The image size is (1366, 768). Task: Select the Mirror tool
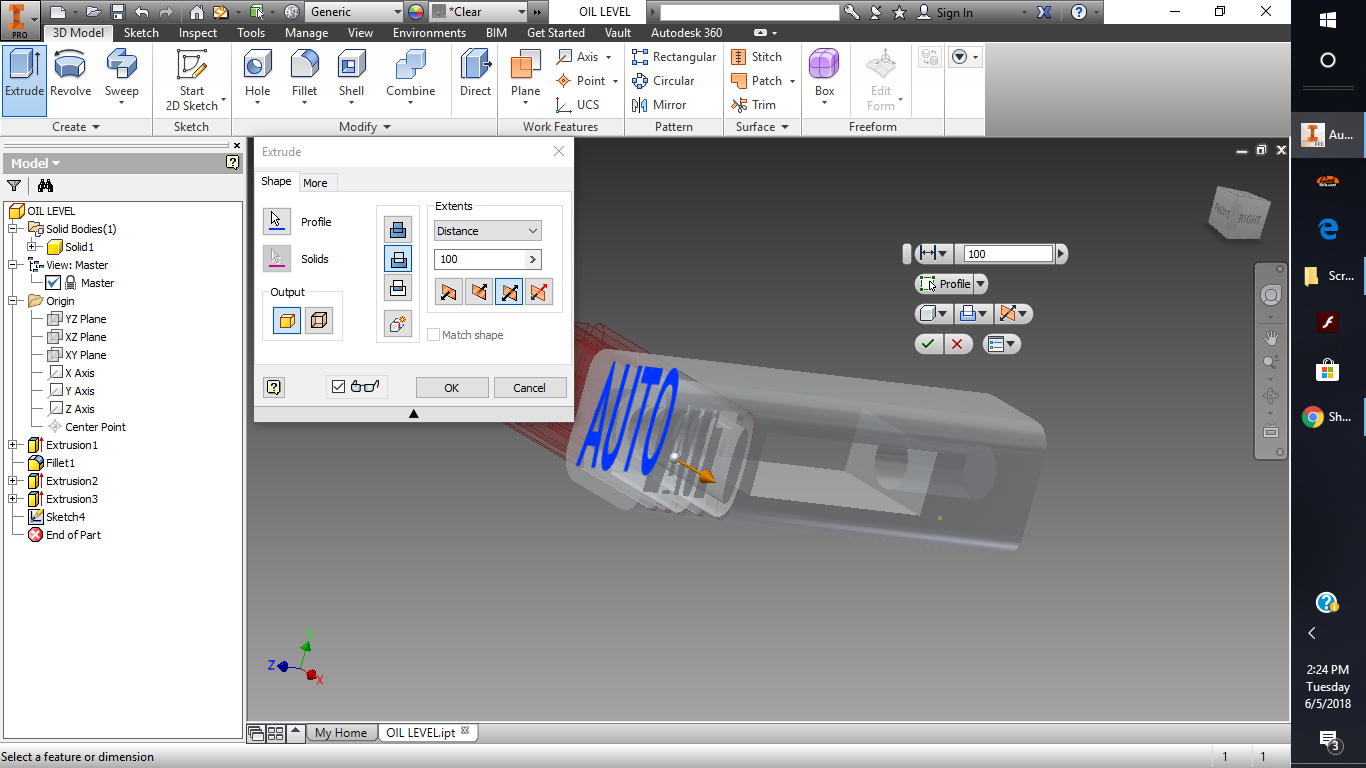(x=659, y=105)
